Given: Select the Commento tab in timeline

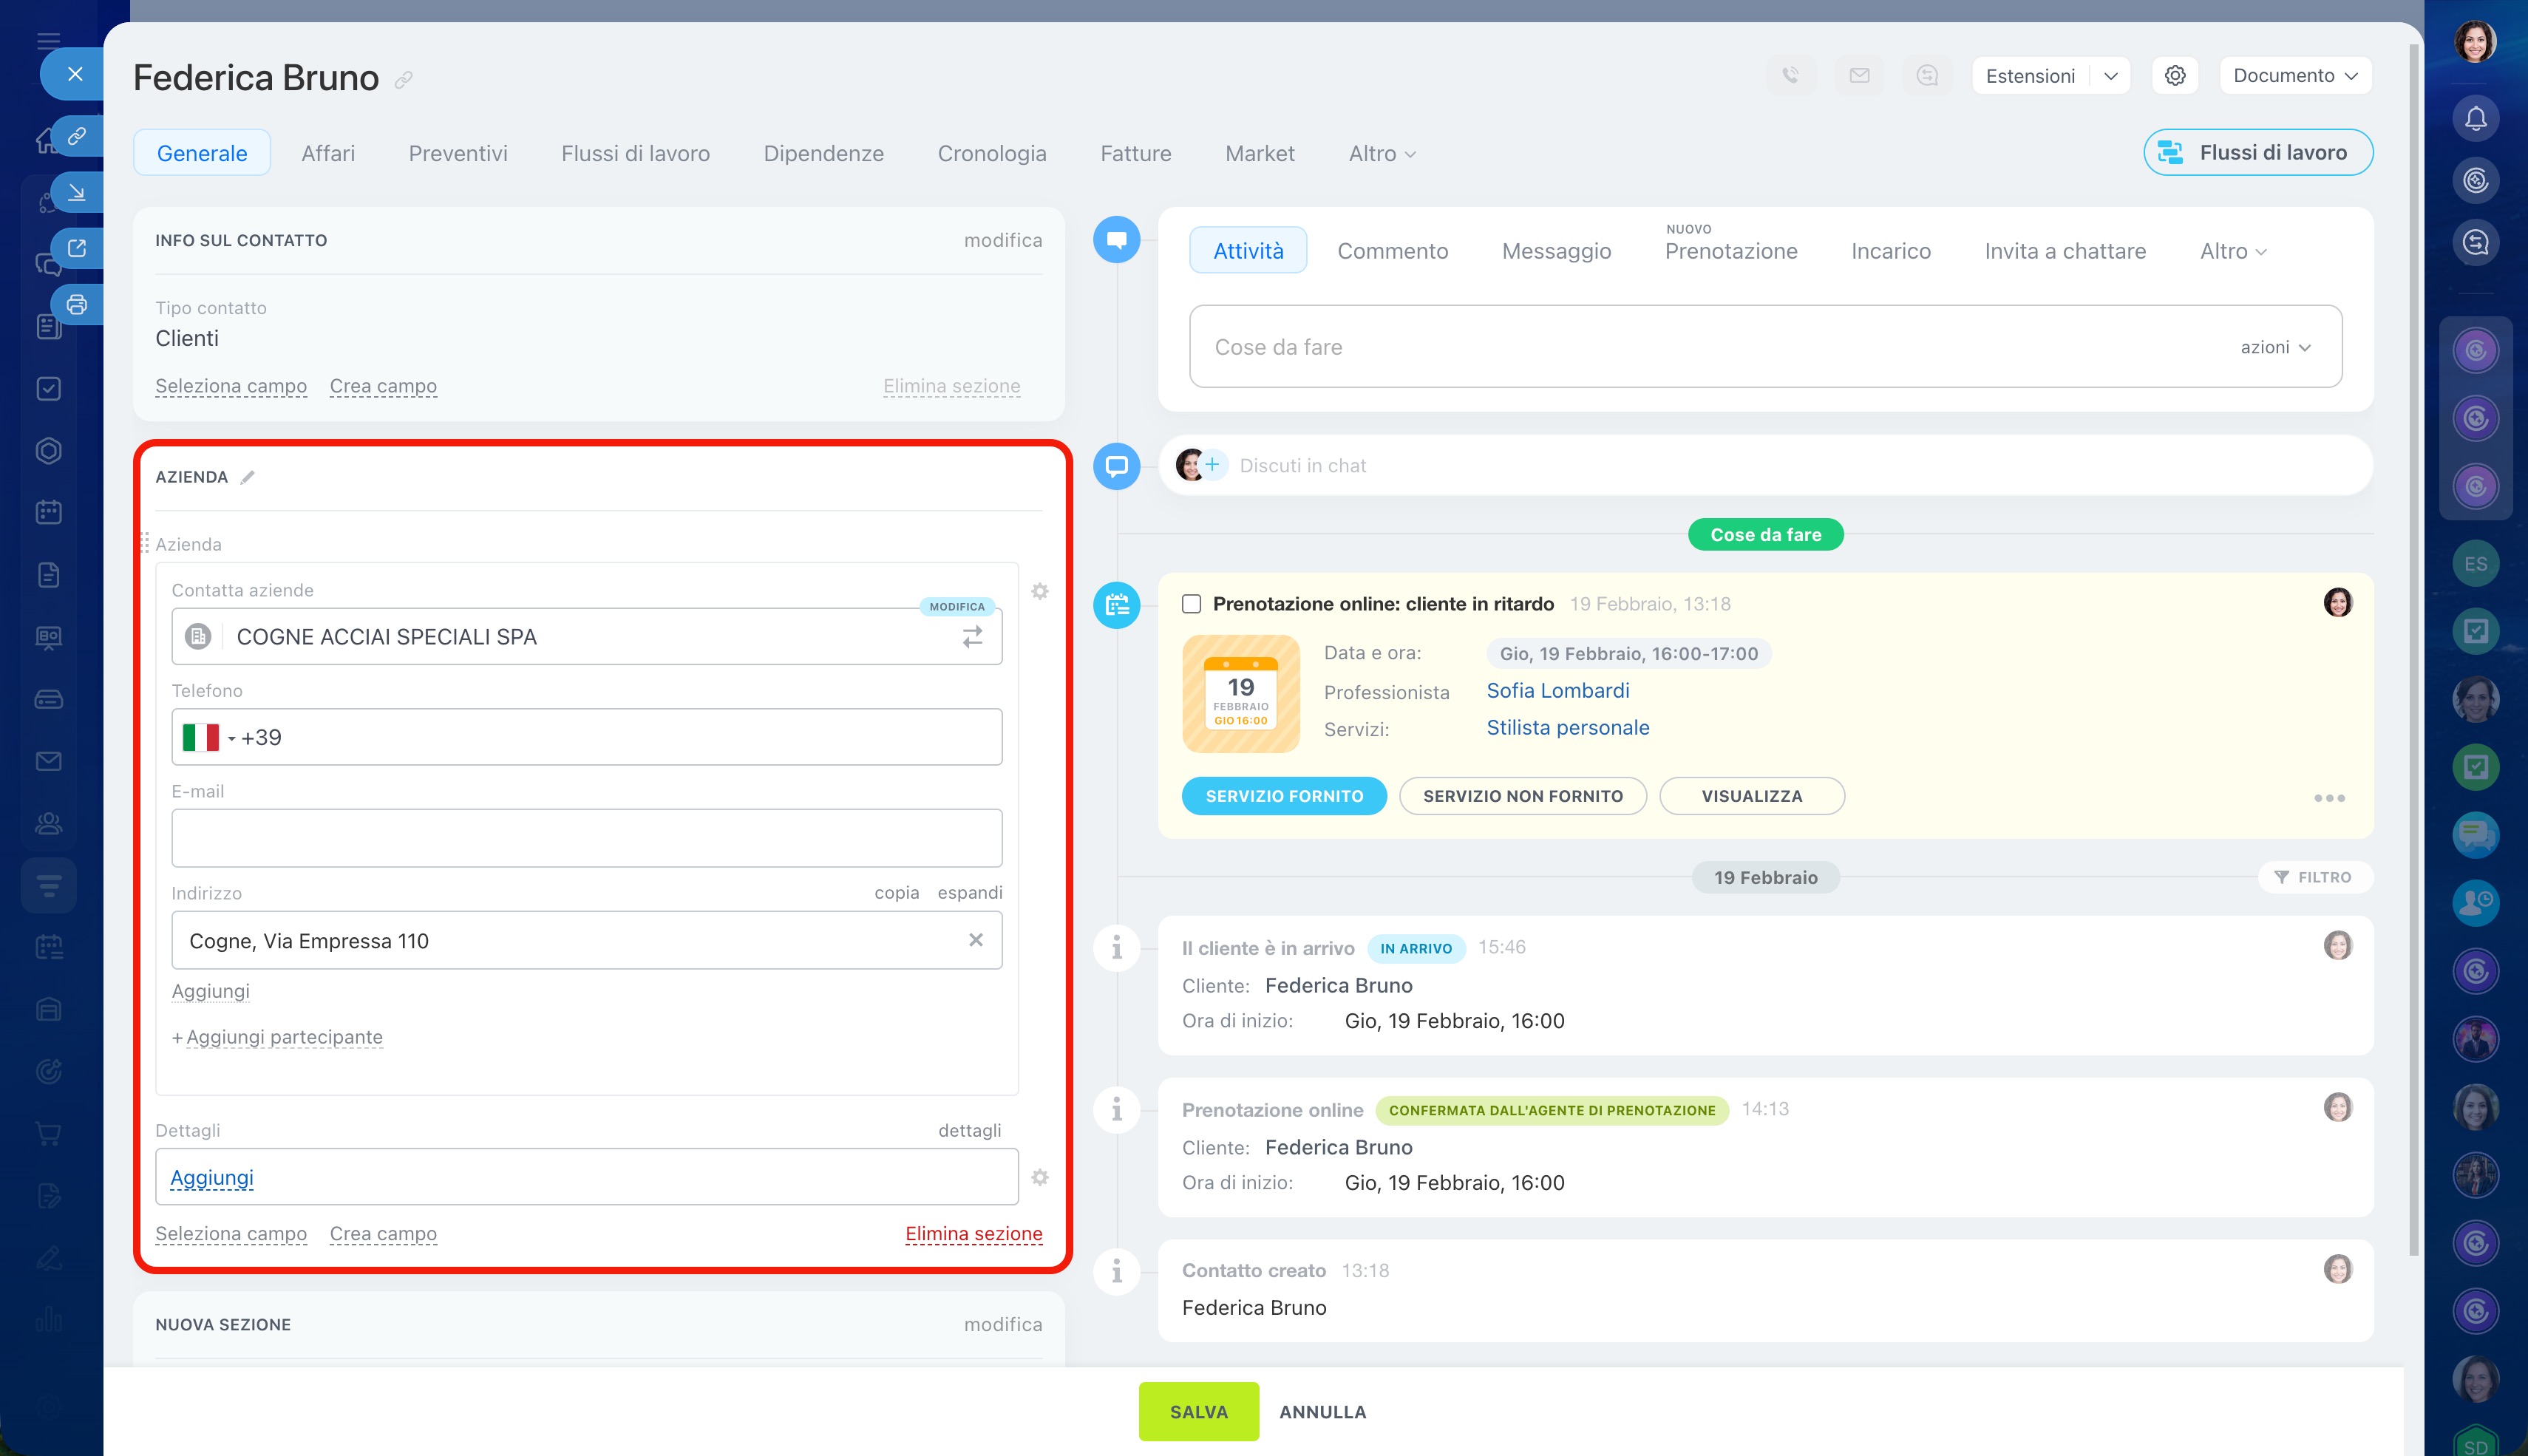Looking at the screenshot, I should tap(1392, 251).
